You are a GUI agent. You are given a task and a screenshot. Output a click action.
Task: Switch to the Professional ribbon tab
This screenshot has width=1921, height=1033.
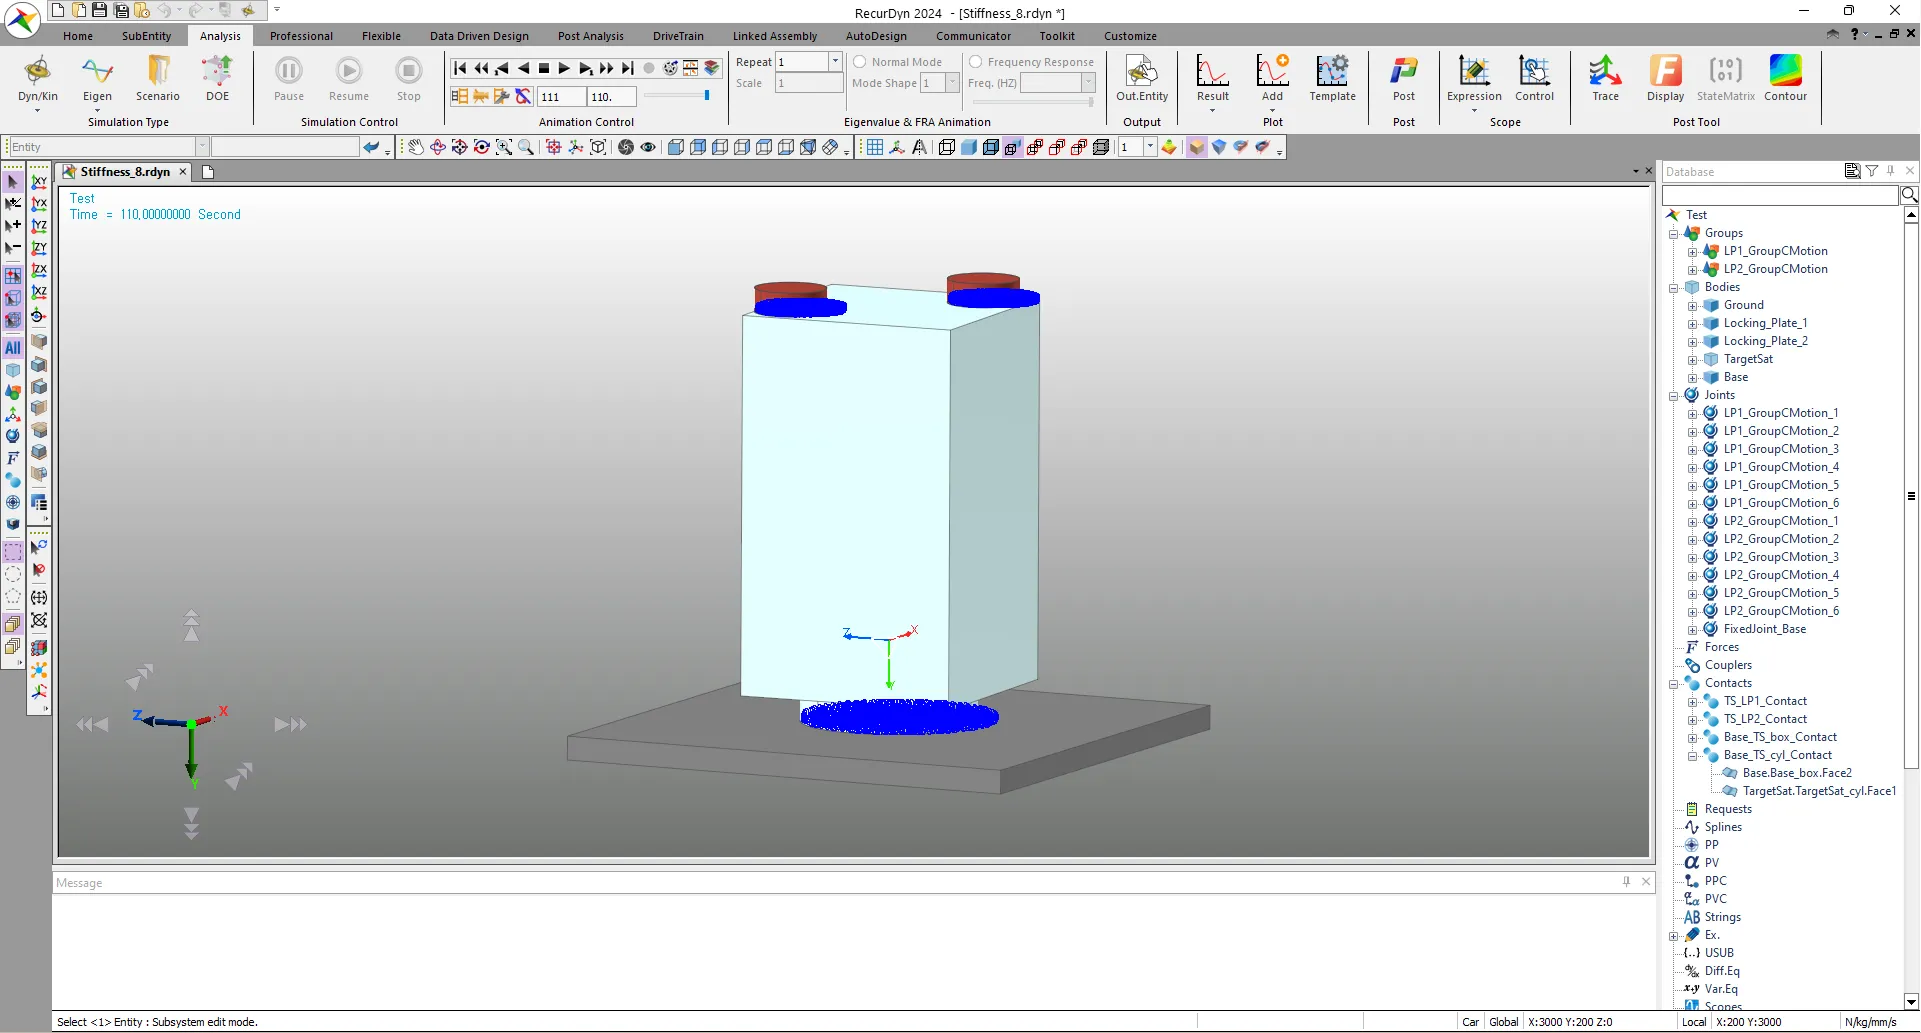[301, 36]
